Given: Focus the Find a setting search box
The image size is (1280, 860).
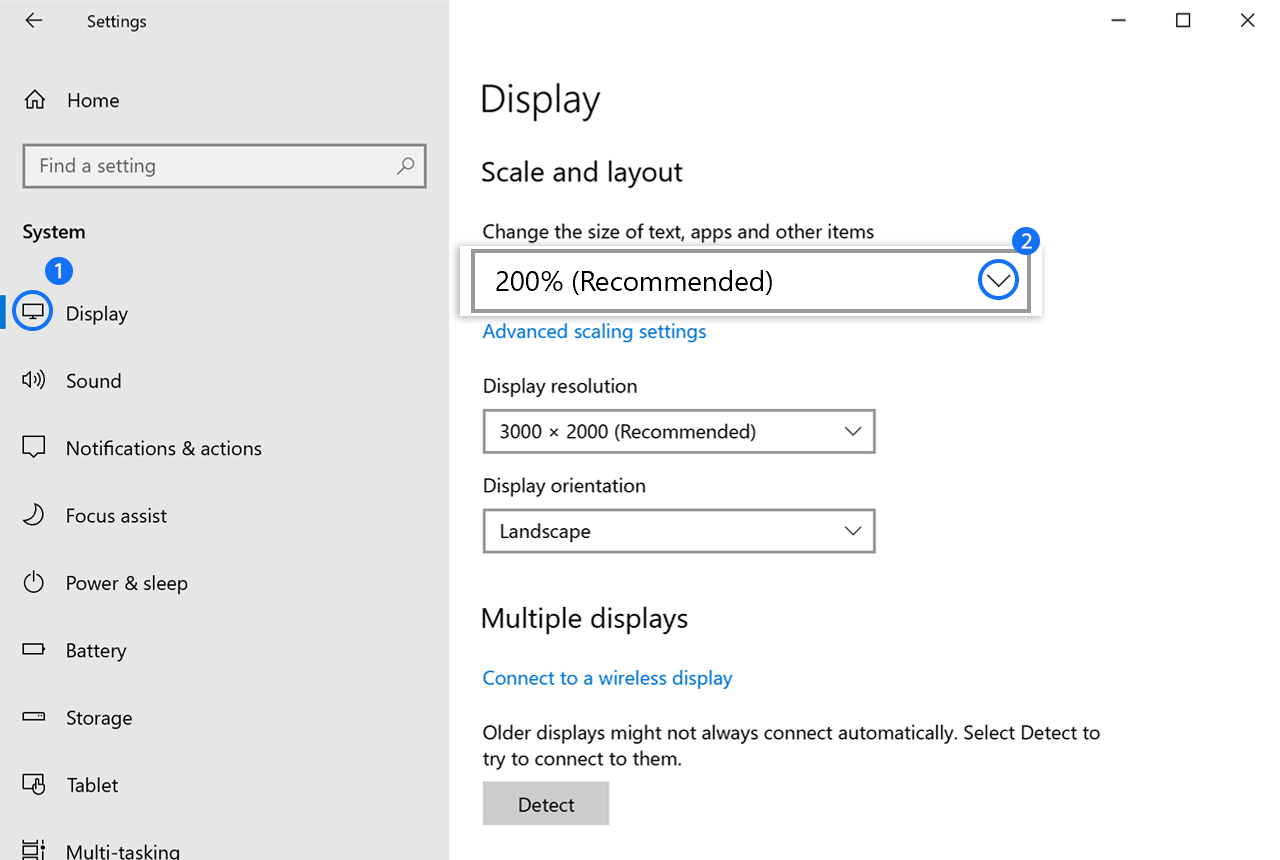Looking at the screenshot, I should 210,166.
